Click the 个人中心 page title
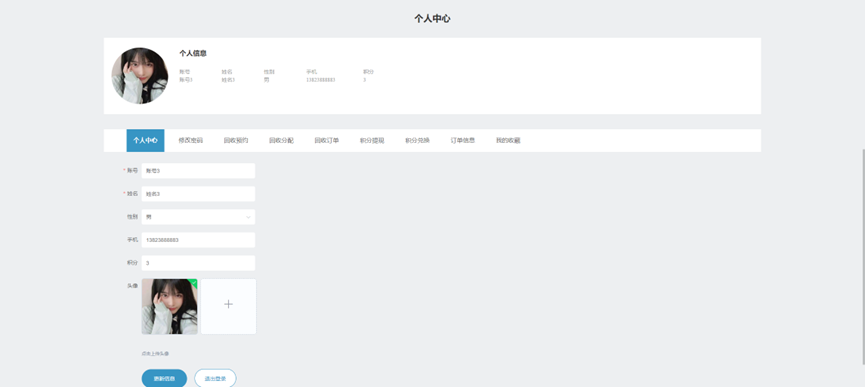 (432, 19)
